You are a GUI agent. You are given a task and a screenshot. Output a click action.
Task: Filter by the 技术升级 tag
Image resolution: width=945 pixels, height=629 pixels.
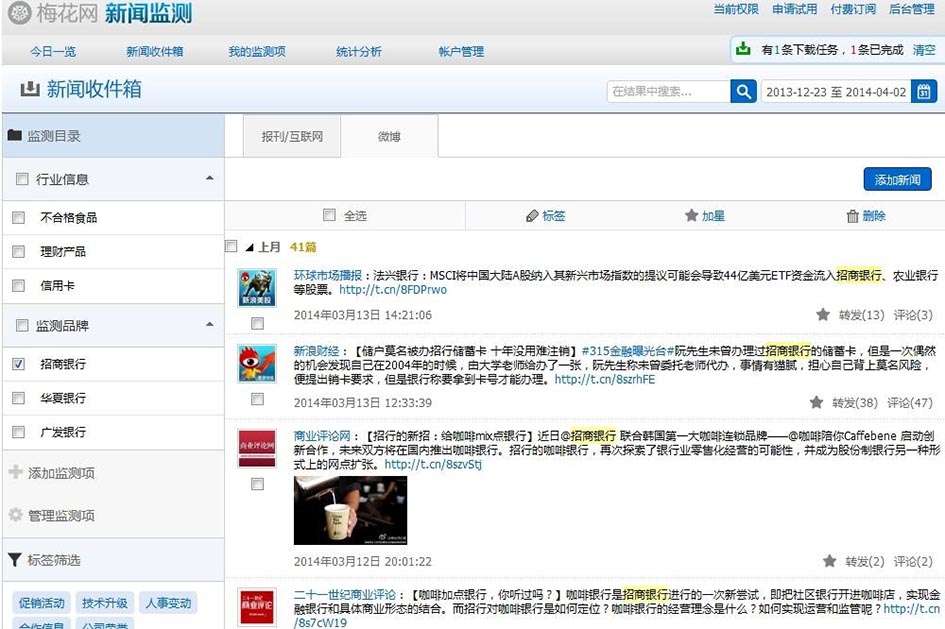tap(105, 602)
